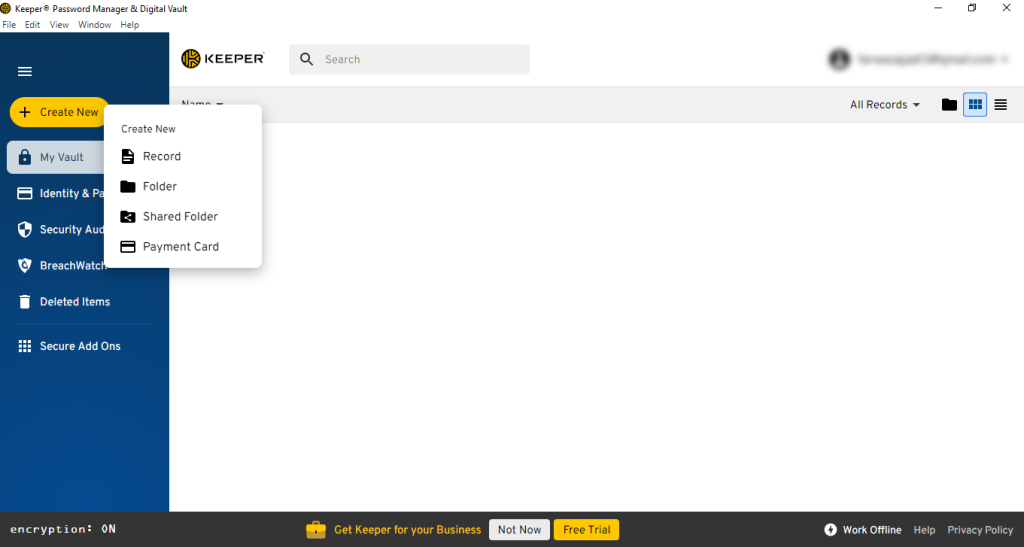1024x547 pixels.
Task: Click the Keeper app icon in title bar
Action: coord(6,8)
